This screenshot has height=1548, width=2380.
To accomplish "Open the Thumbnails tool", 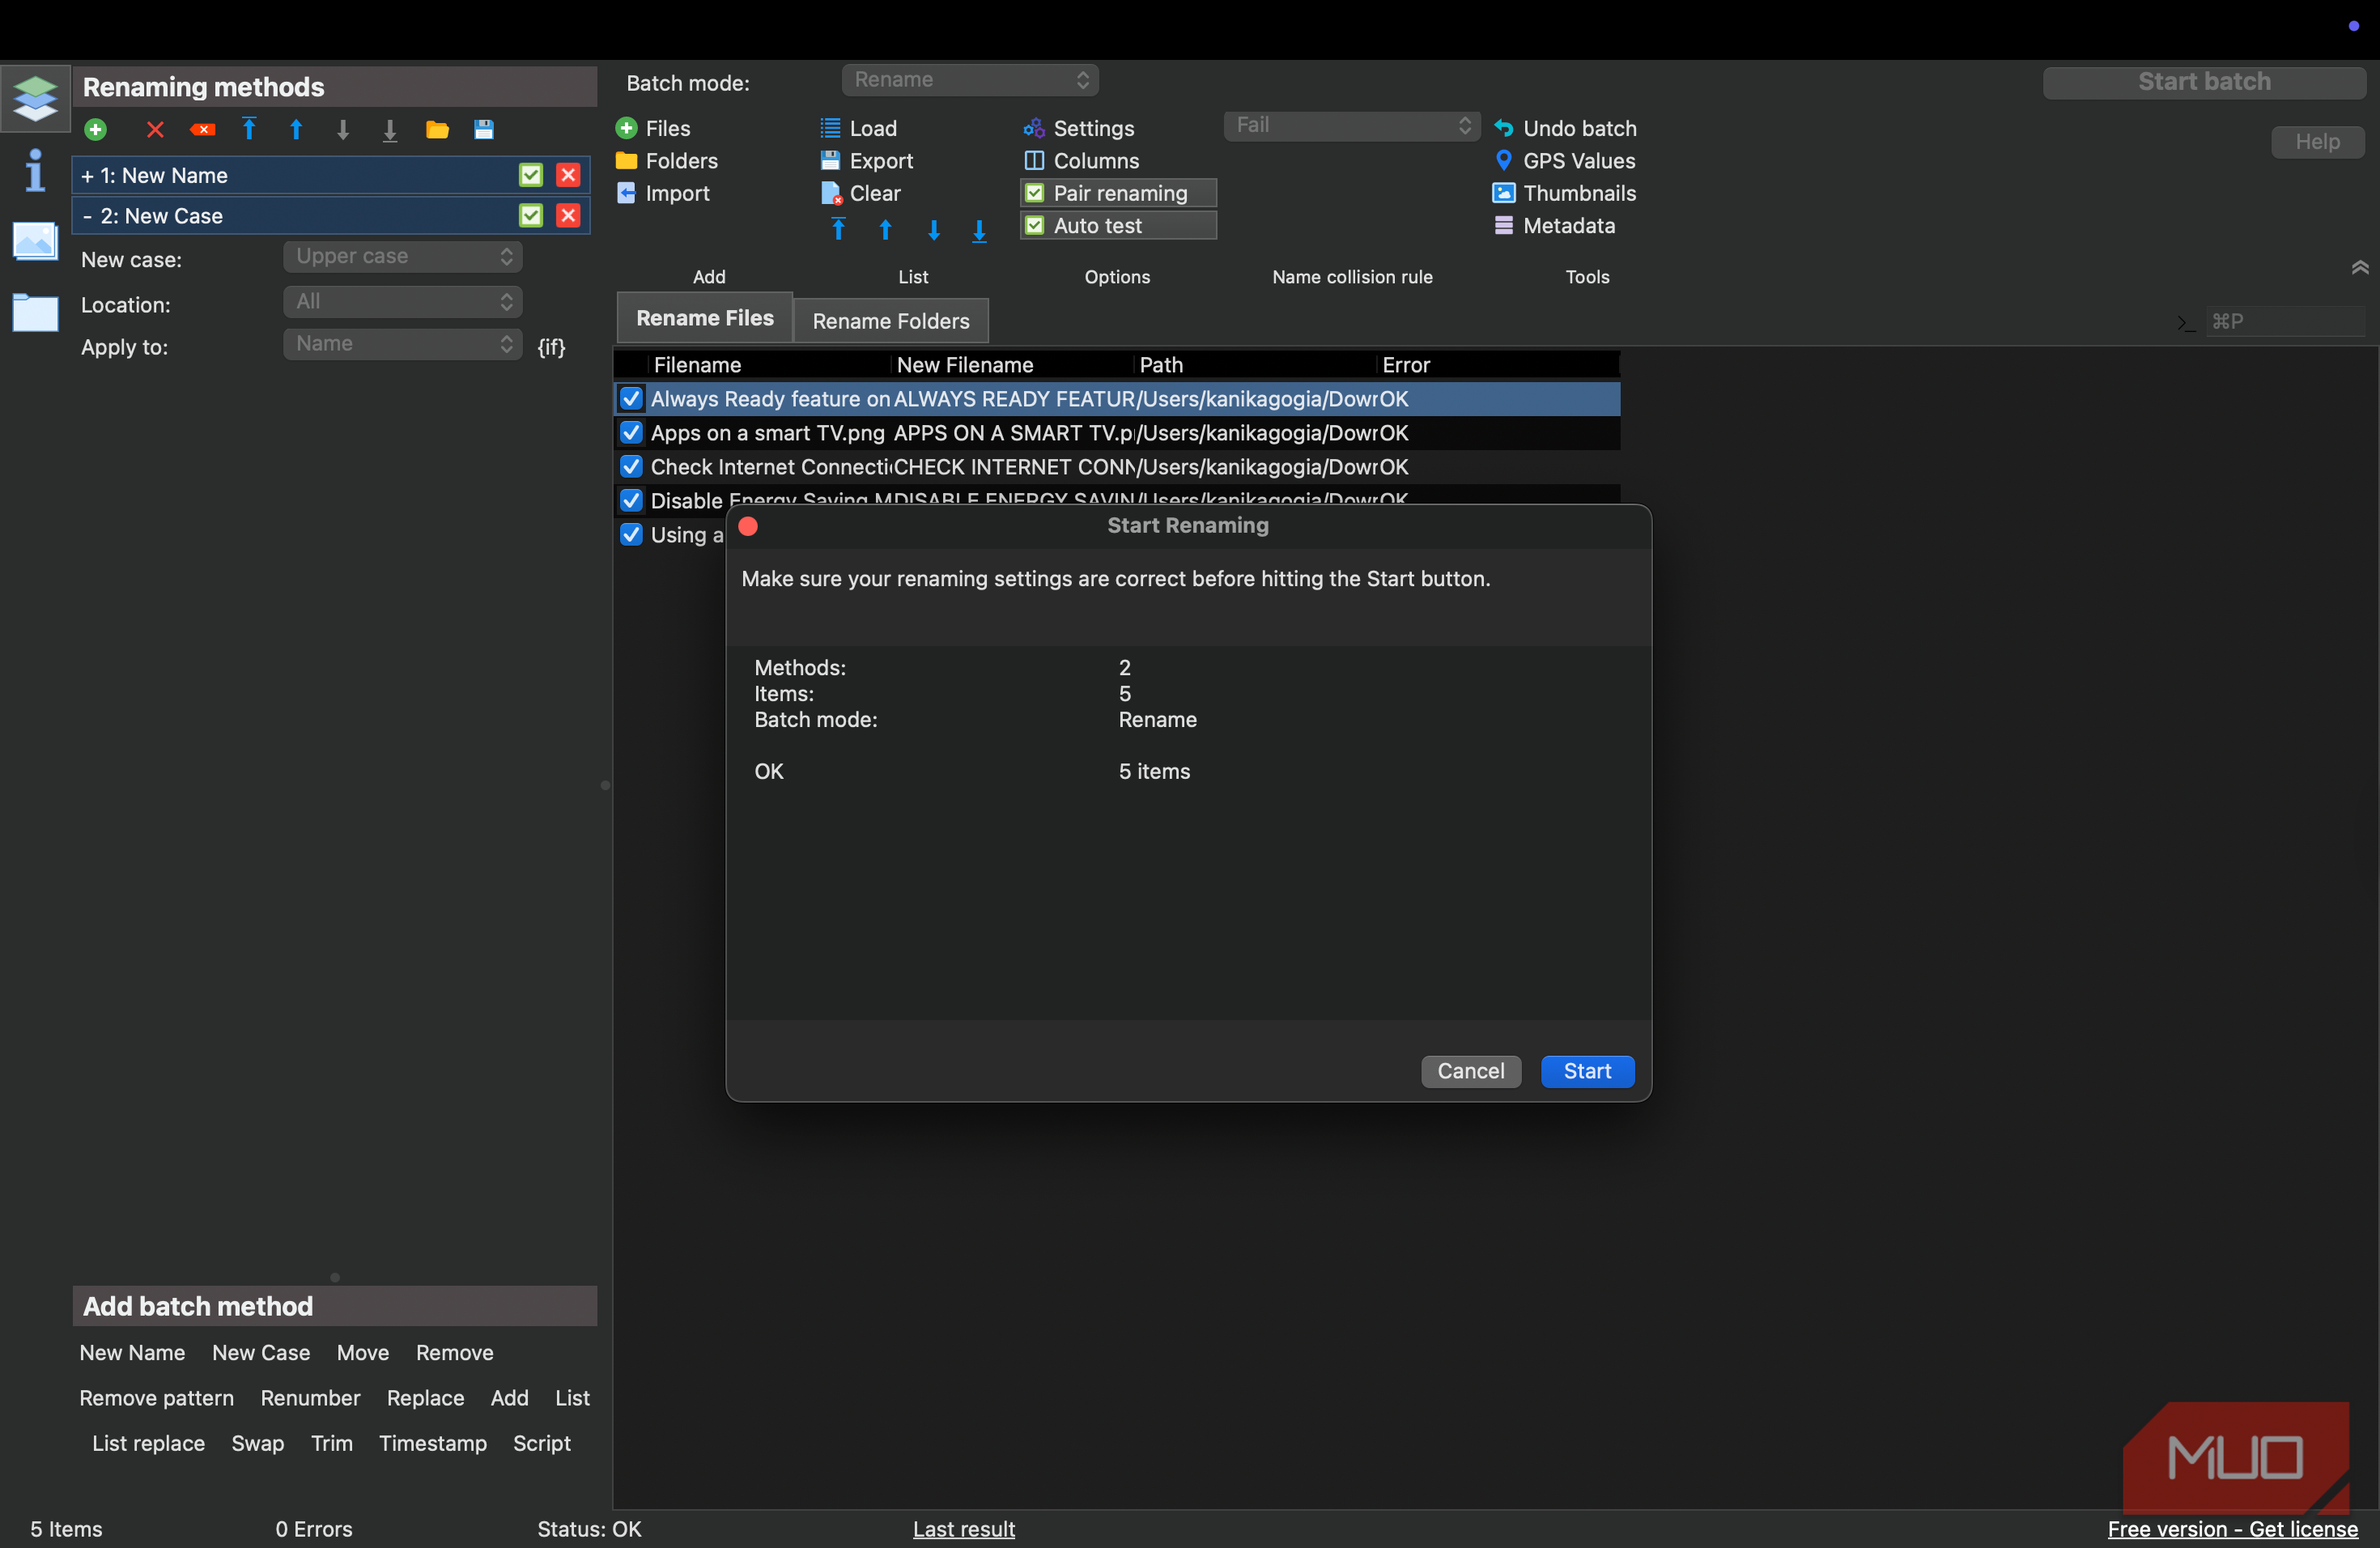I will [1565, 193].
